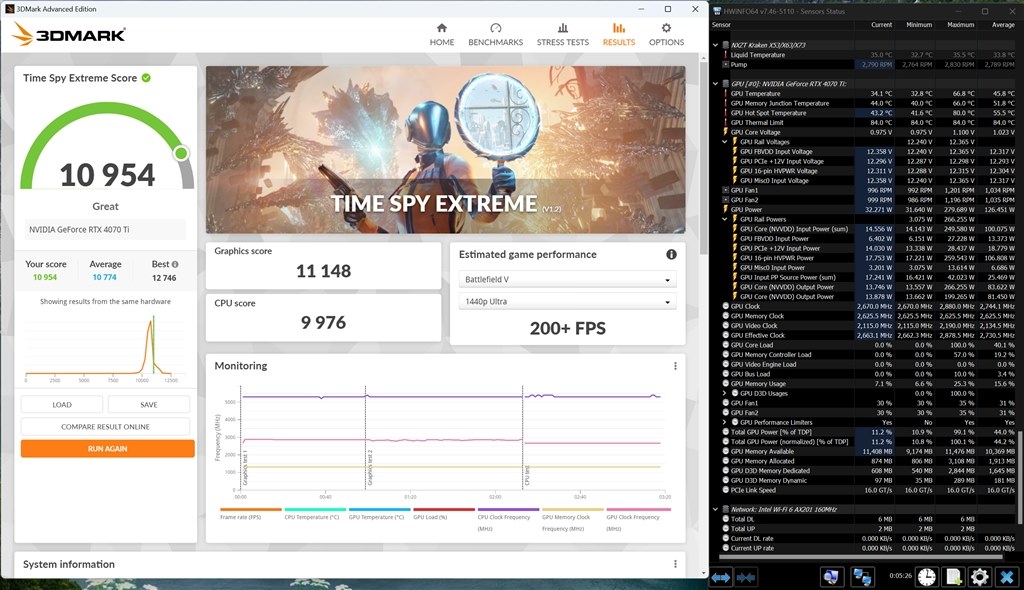This screenshot has width=1024, height=590.
Task: Select the GPU Effective Clock row
Action: pos(863,335)
